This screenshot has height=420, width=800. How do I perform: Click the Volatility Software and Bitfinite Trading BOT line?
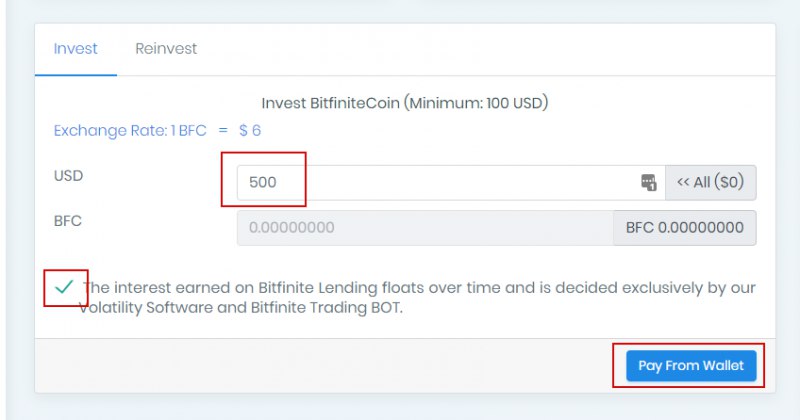pyautogui.click(x=240, y=308)
